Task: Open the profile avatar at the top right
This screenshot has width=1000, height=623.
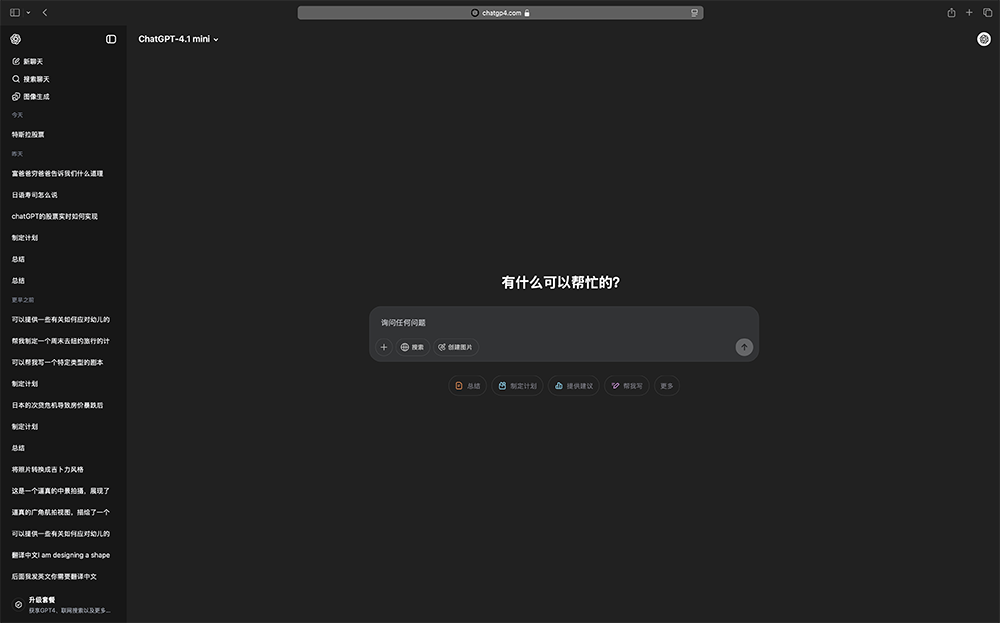Action: click(984, 39)
